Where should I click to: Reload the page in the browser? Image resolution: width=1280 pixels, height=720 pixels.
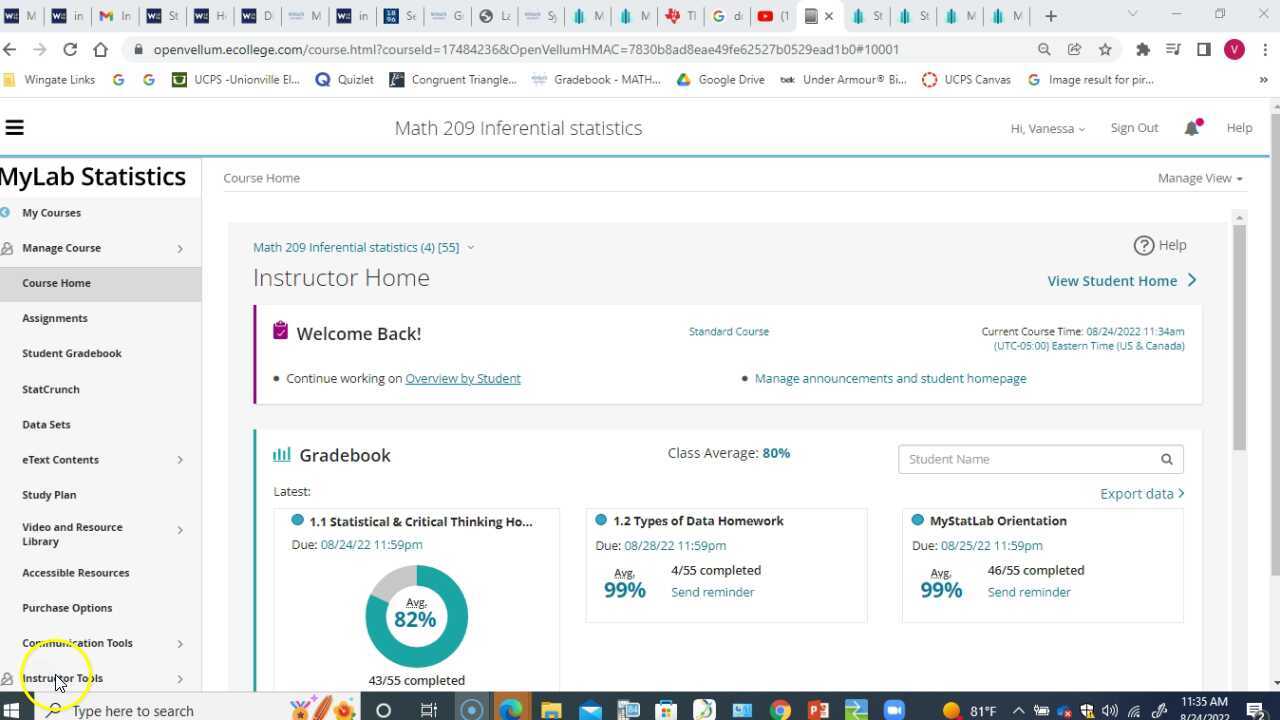(69, 49)
